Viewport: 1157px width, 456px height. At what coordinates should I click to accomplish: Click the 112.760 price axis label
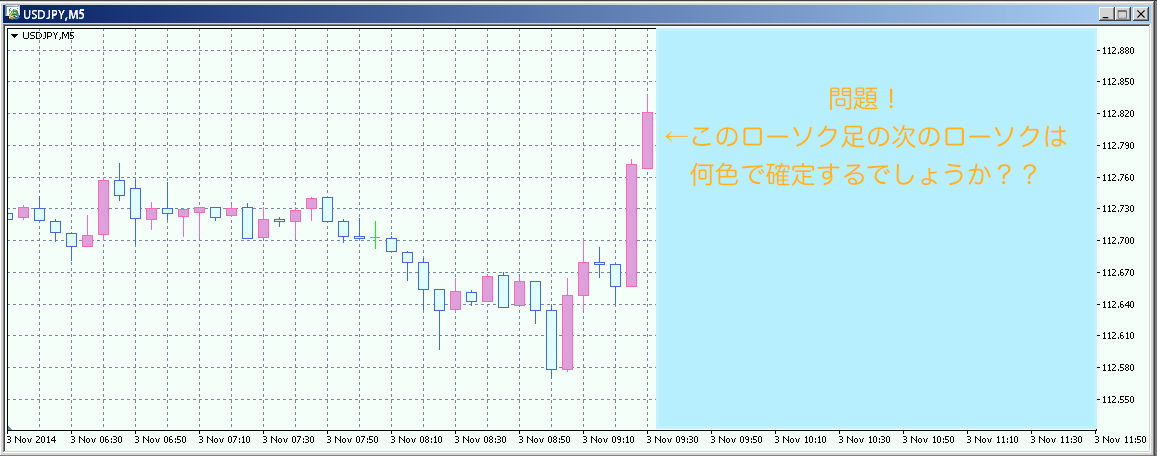[x=1117, y=177]
